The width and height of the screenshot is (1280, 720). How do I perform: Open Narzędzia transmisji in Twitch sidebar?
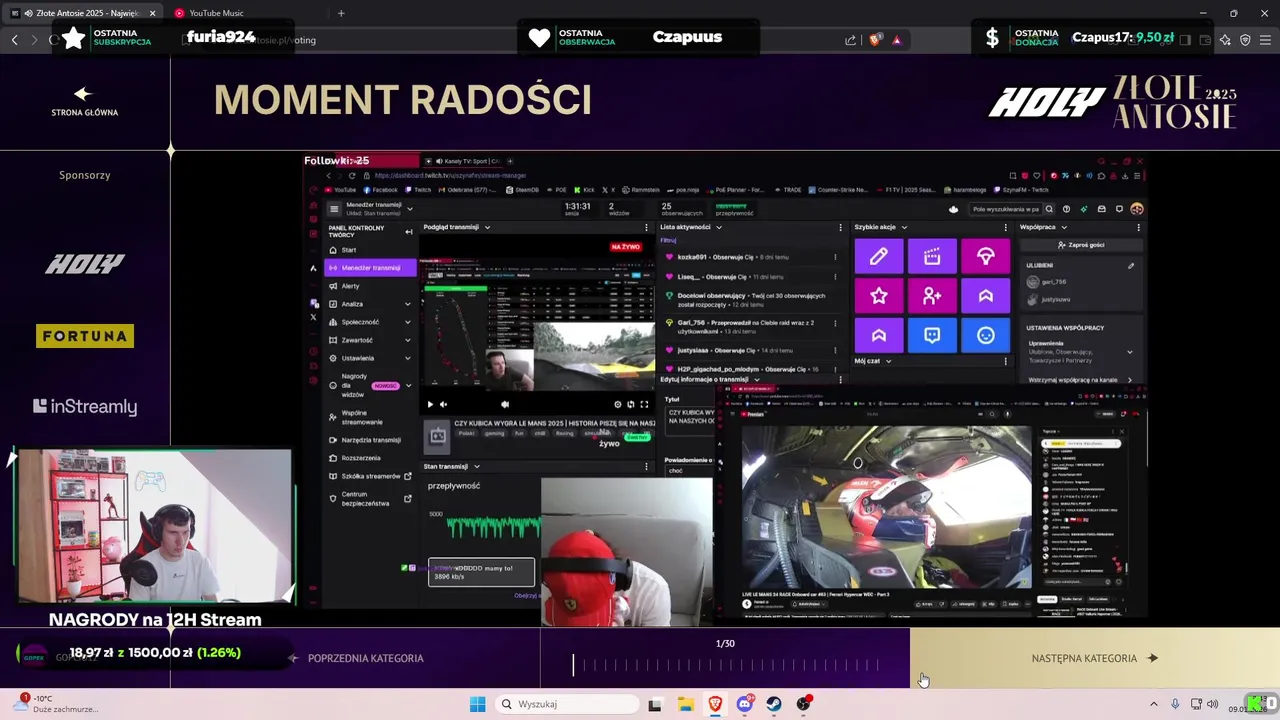coord(370,440)
